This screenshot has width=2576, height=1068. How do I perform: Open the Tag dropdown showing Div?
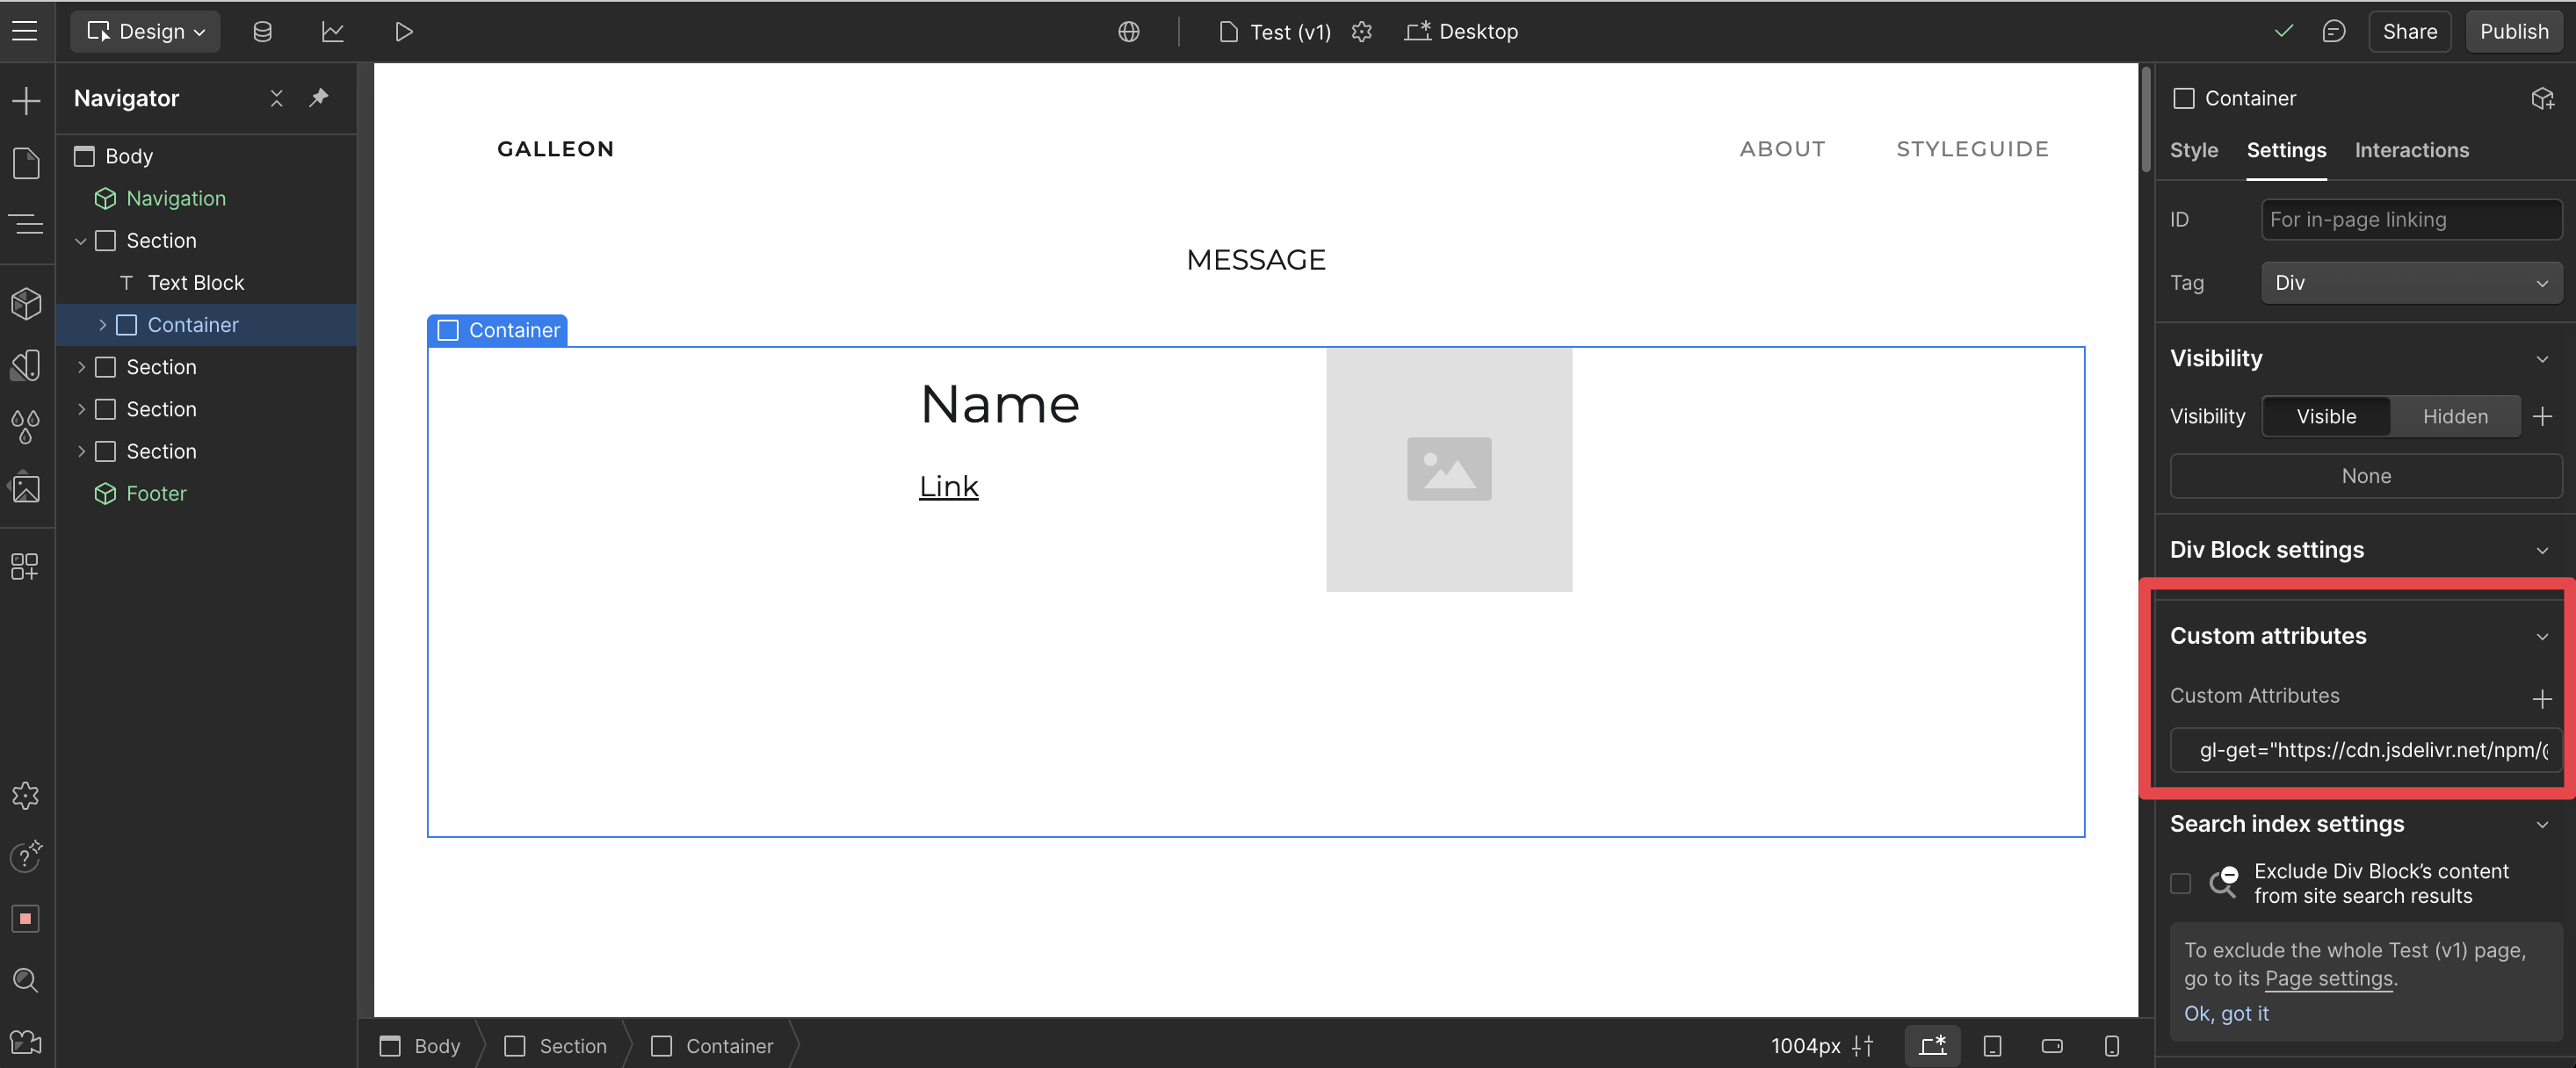pyautogui.click(x=2410, y=283)
